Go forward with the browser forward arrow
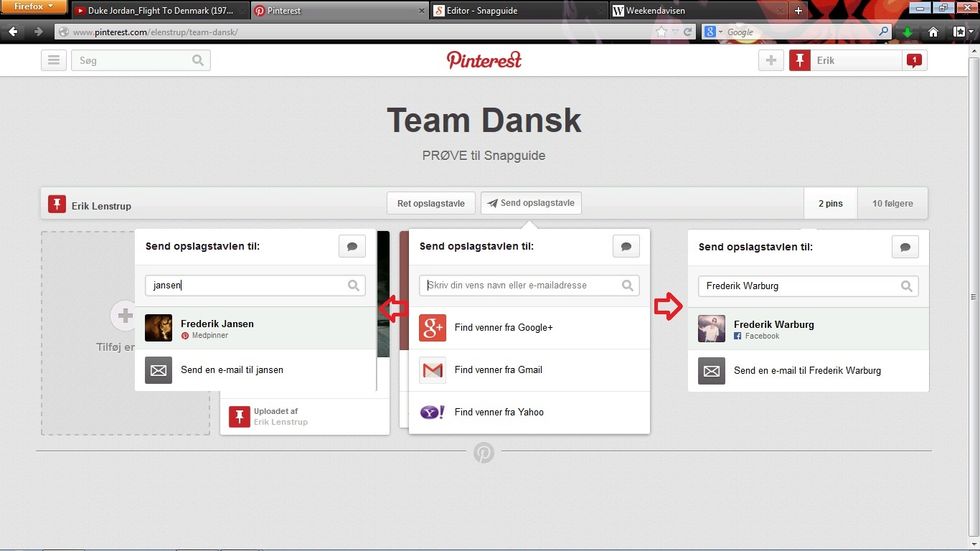This screenshot has height=551, width=980. point(38,31)
